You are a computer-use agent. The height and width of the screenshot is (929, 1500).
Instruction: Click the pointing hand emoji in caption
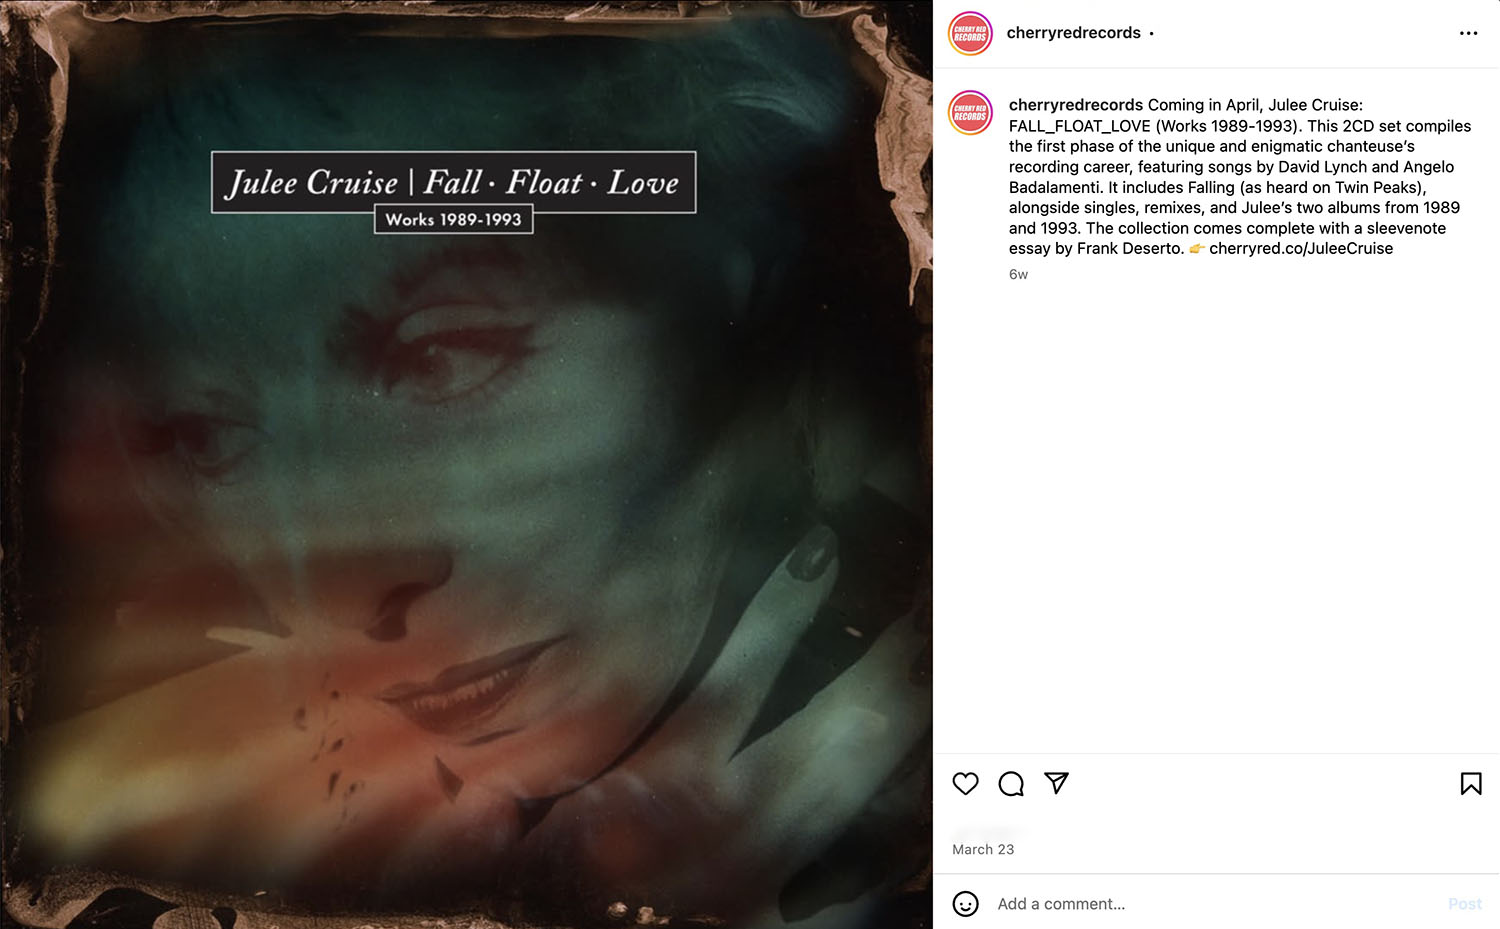coord(1196,248)
